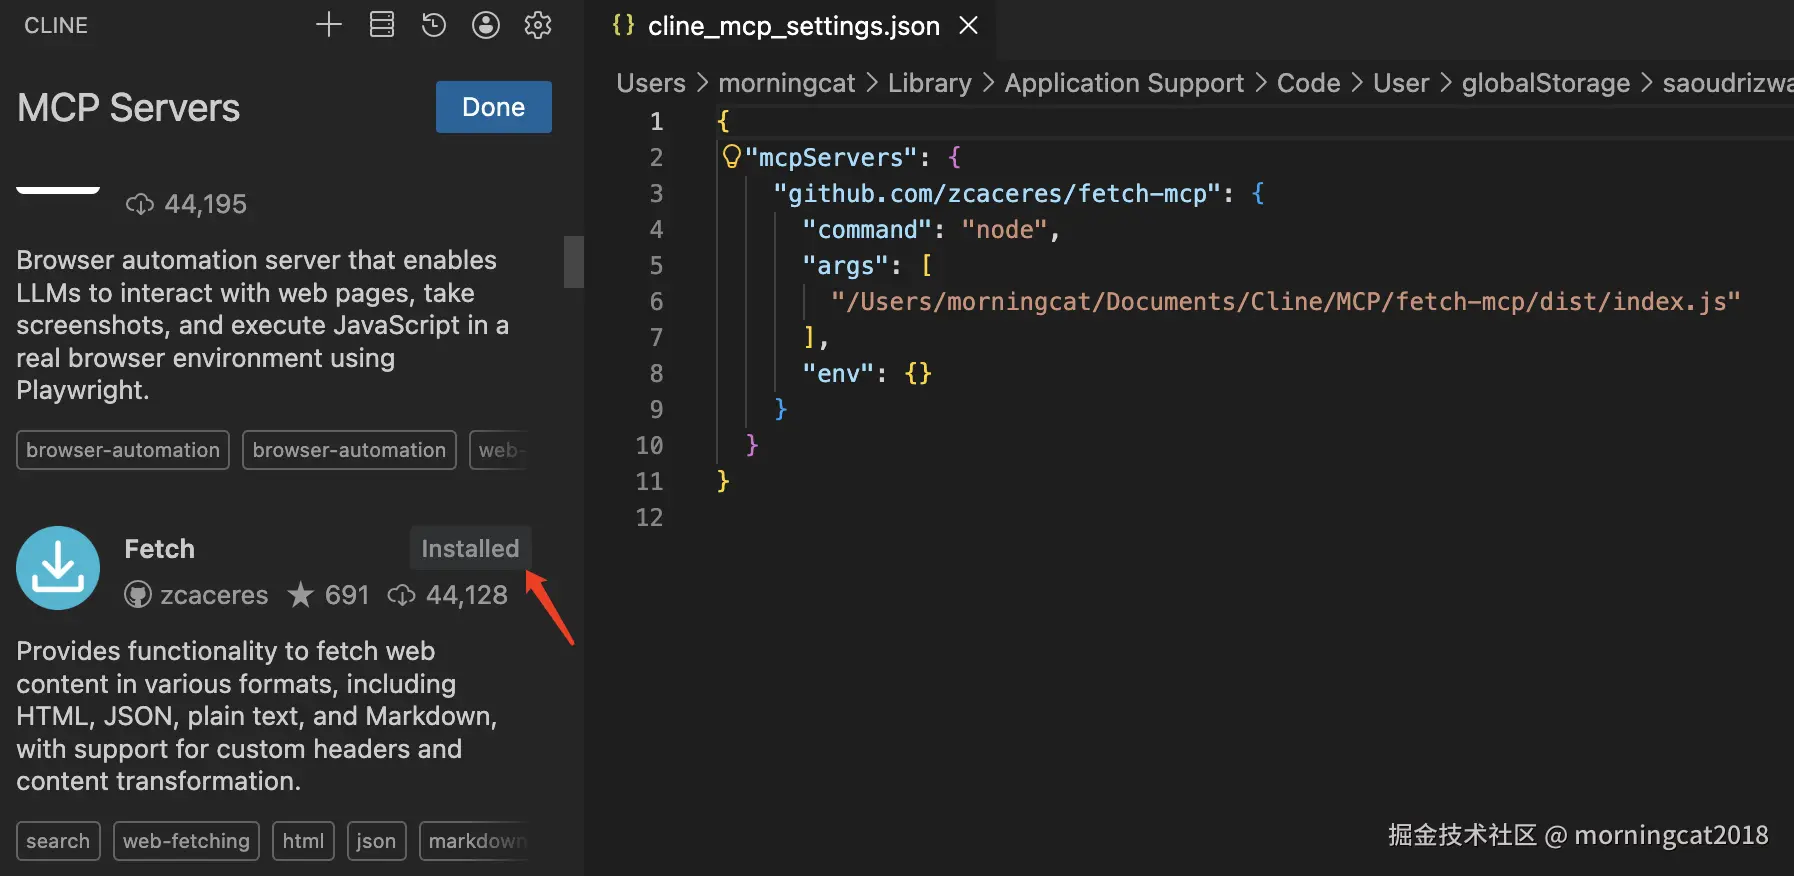Click the 44,128 download count
The width and height of the screenshot is (1794, 876).
click(467, 596)
